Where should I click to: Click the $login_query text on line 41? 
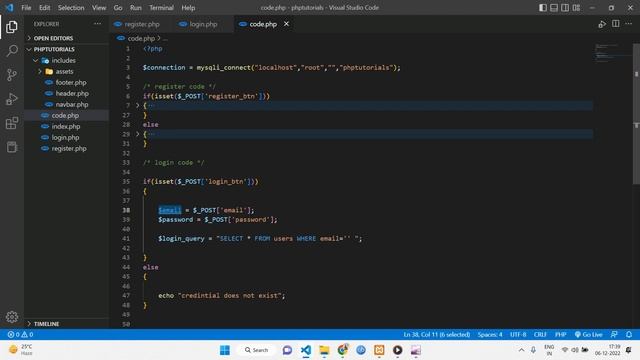[x=181, y=238]
